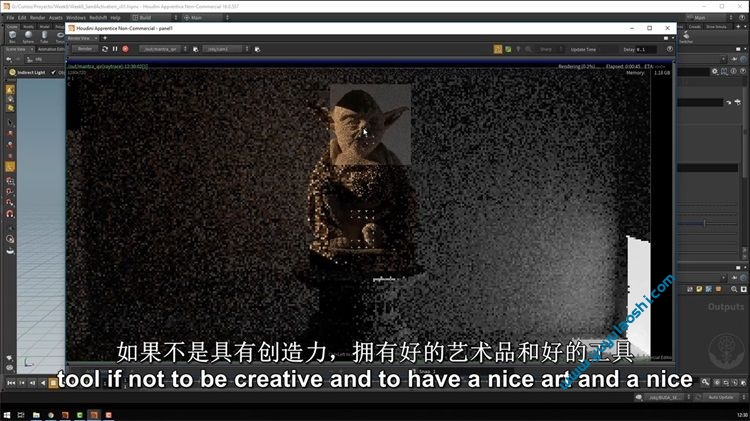Add a new tab beside Render View
This screenshot has height=421, width=750.
click(105, 38)
